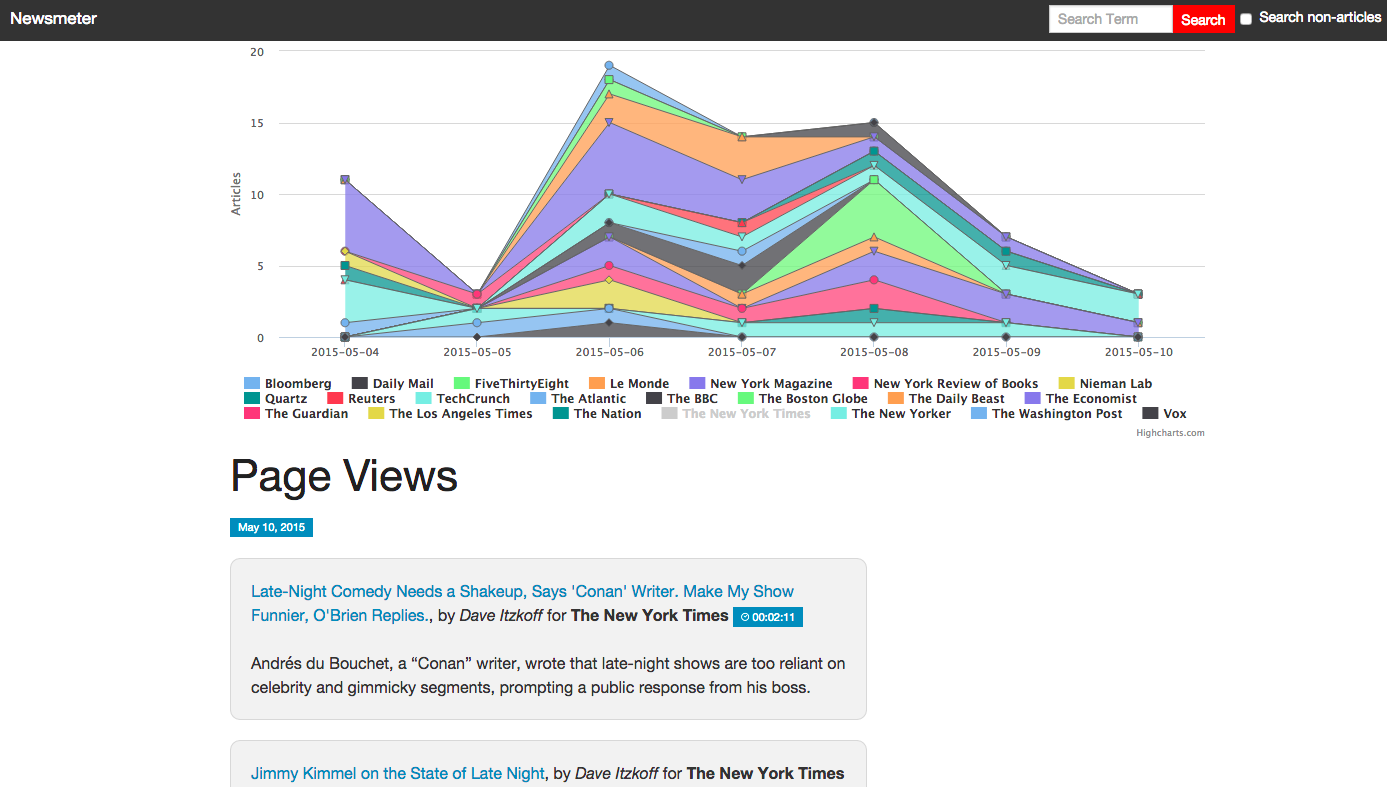Open the Jimmy Kimmel on Late Night article
The image size is (1387, 787).
(x=398, y=773)
